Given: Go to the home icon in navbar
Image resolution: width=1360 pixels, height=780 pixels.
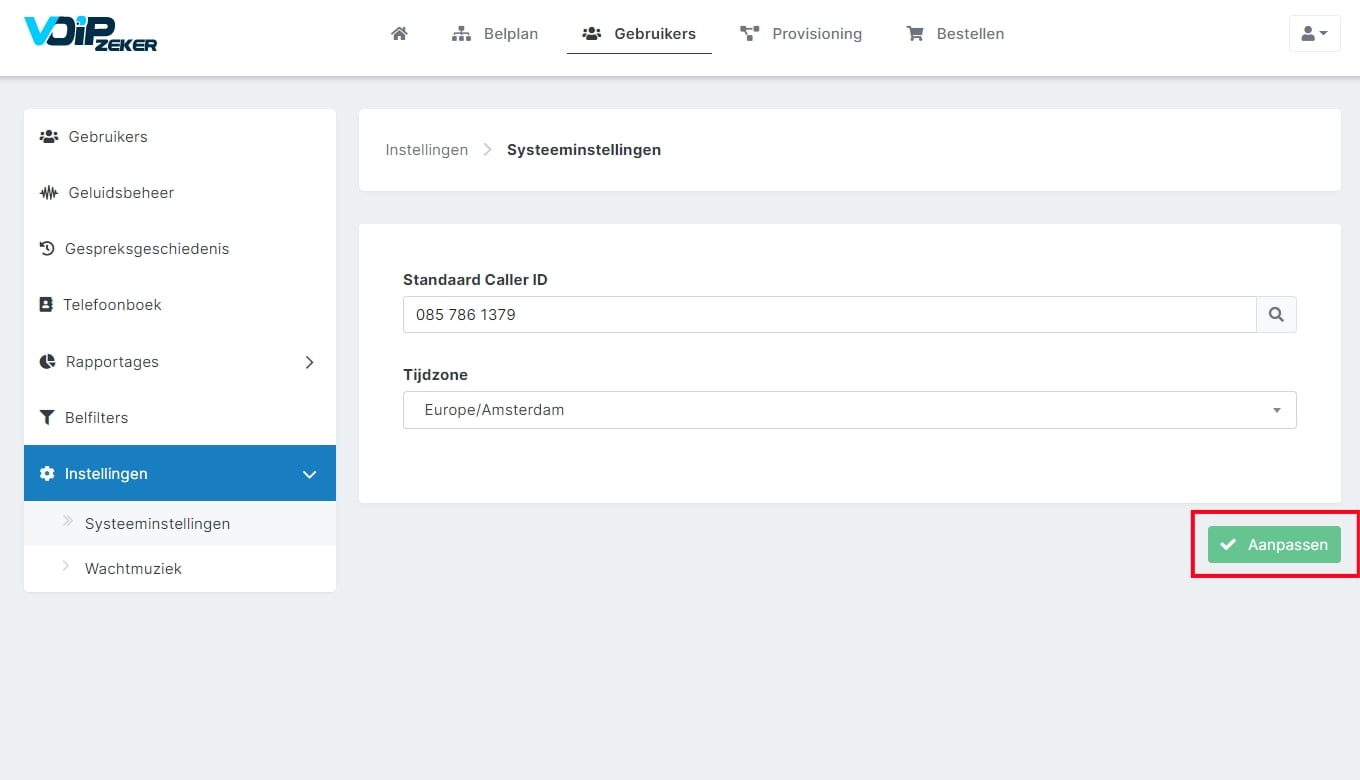Looking at the screenshot, I should 399,33.
